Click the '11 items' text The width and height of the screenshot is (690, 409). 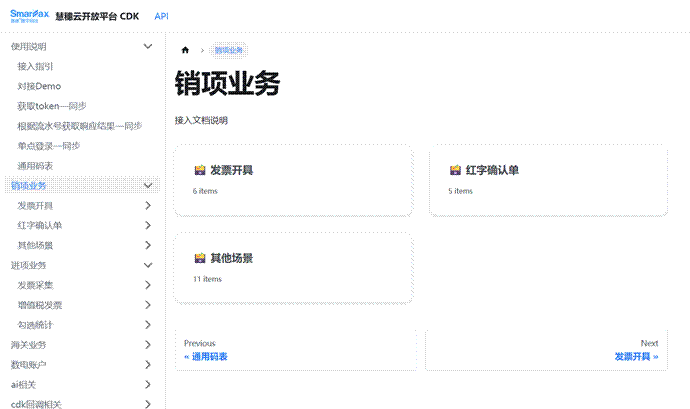[x=207, y=279]
